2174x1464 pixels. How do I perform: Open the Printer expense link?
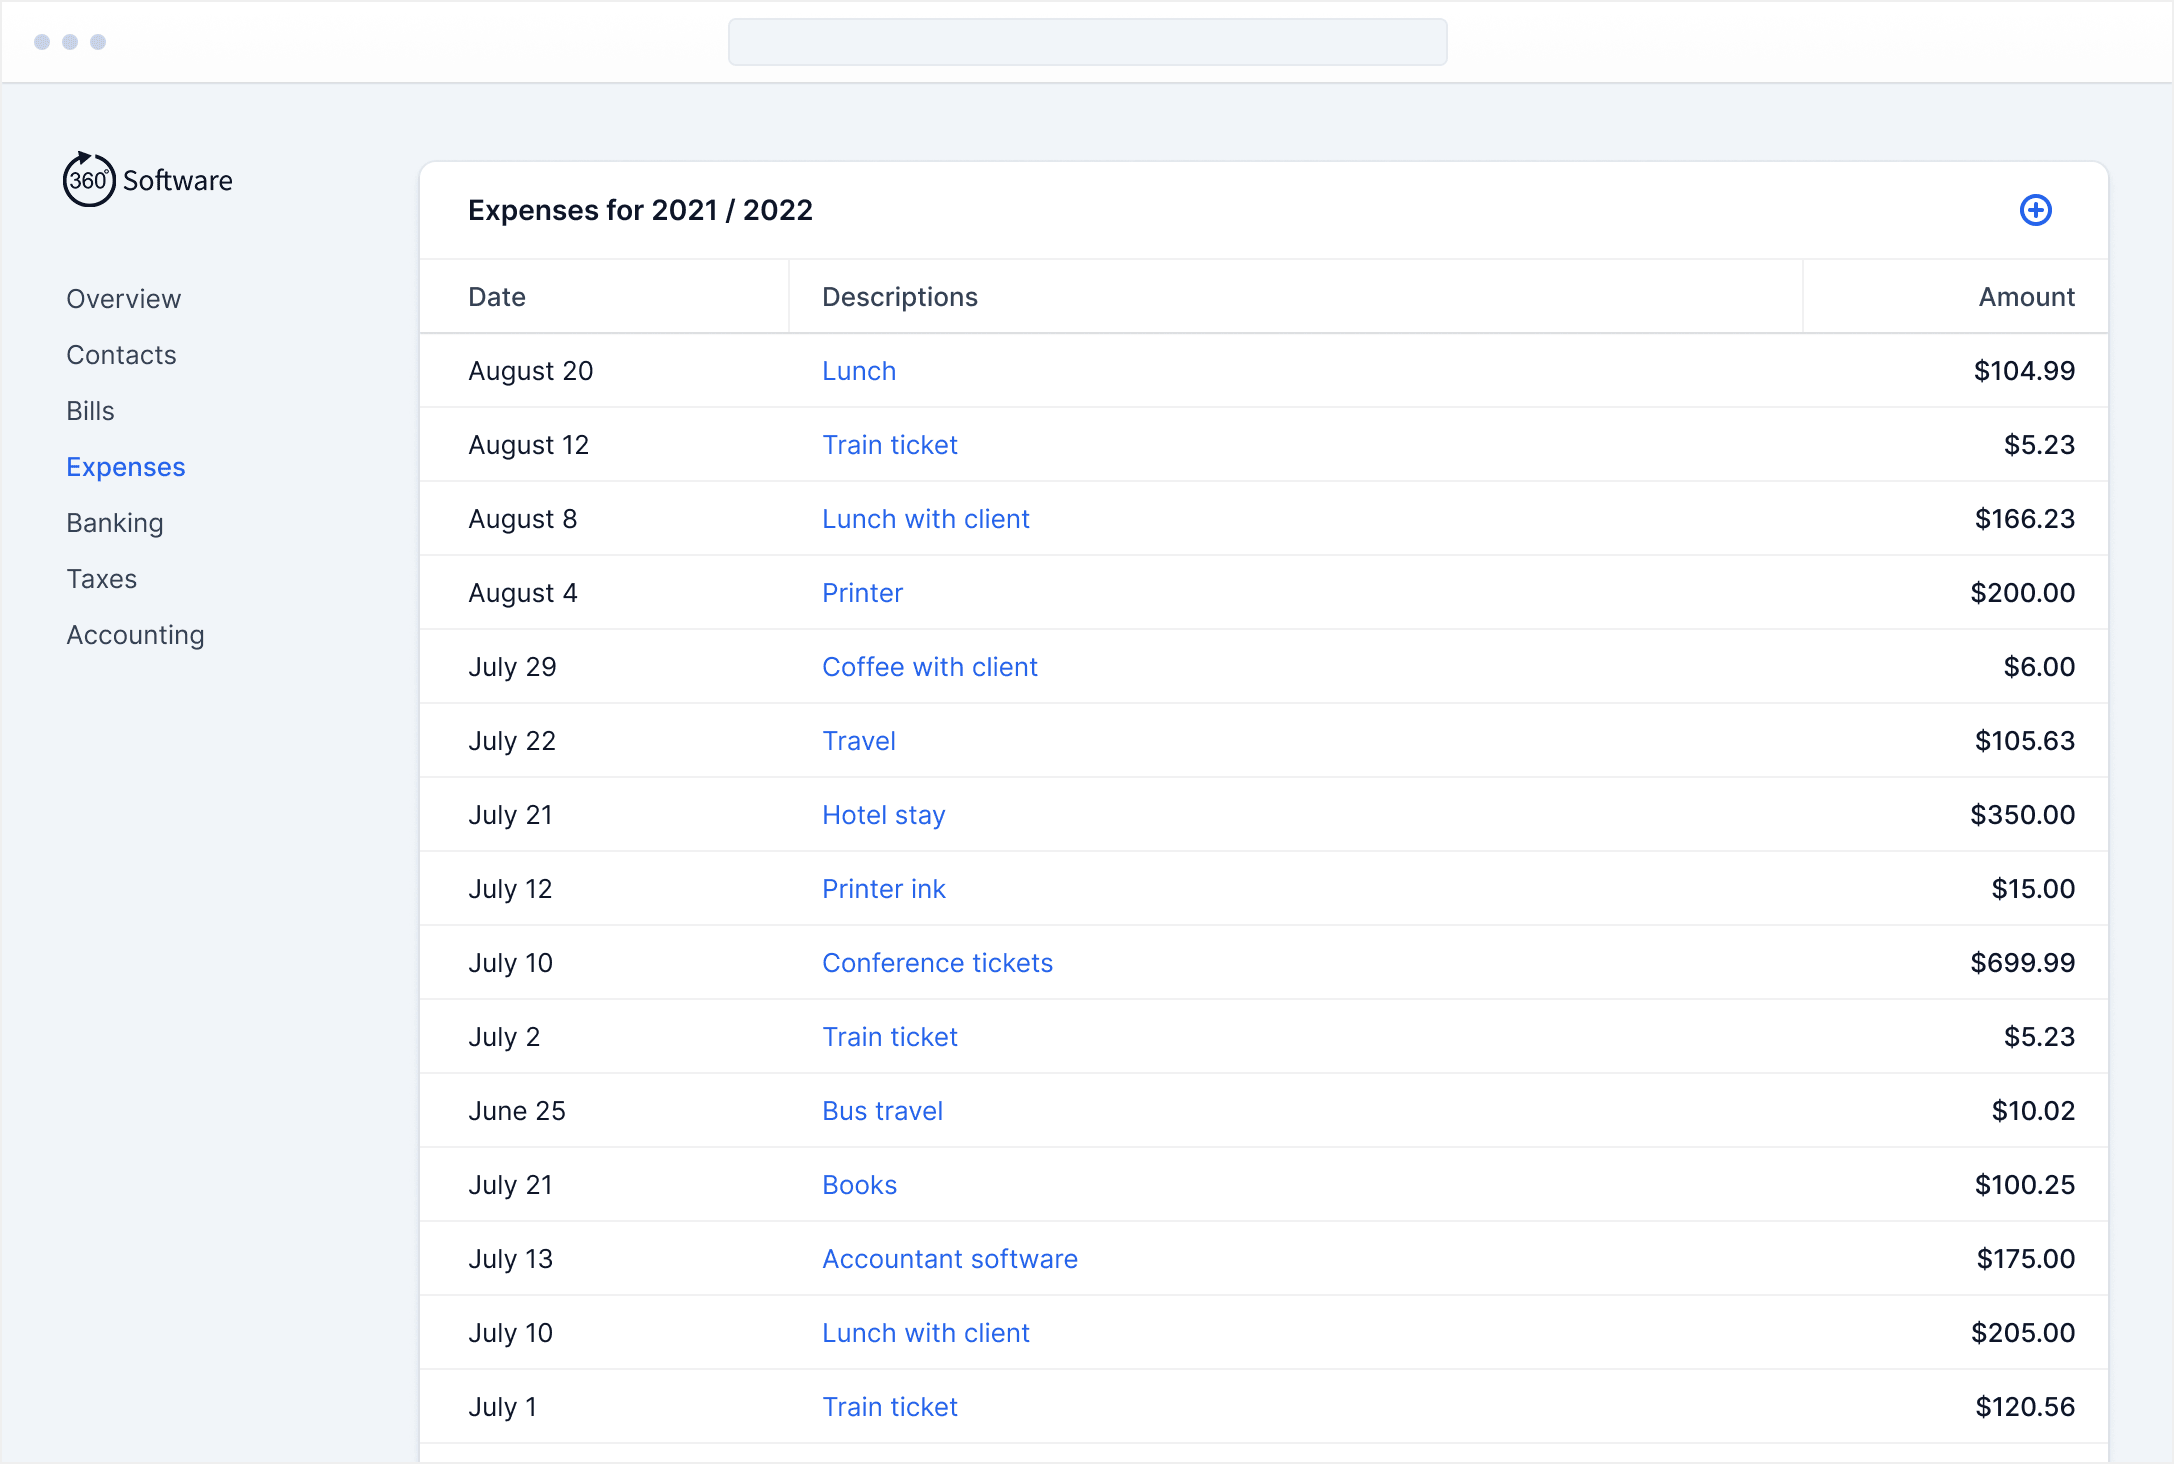point(862,593)
